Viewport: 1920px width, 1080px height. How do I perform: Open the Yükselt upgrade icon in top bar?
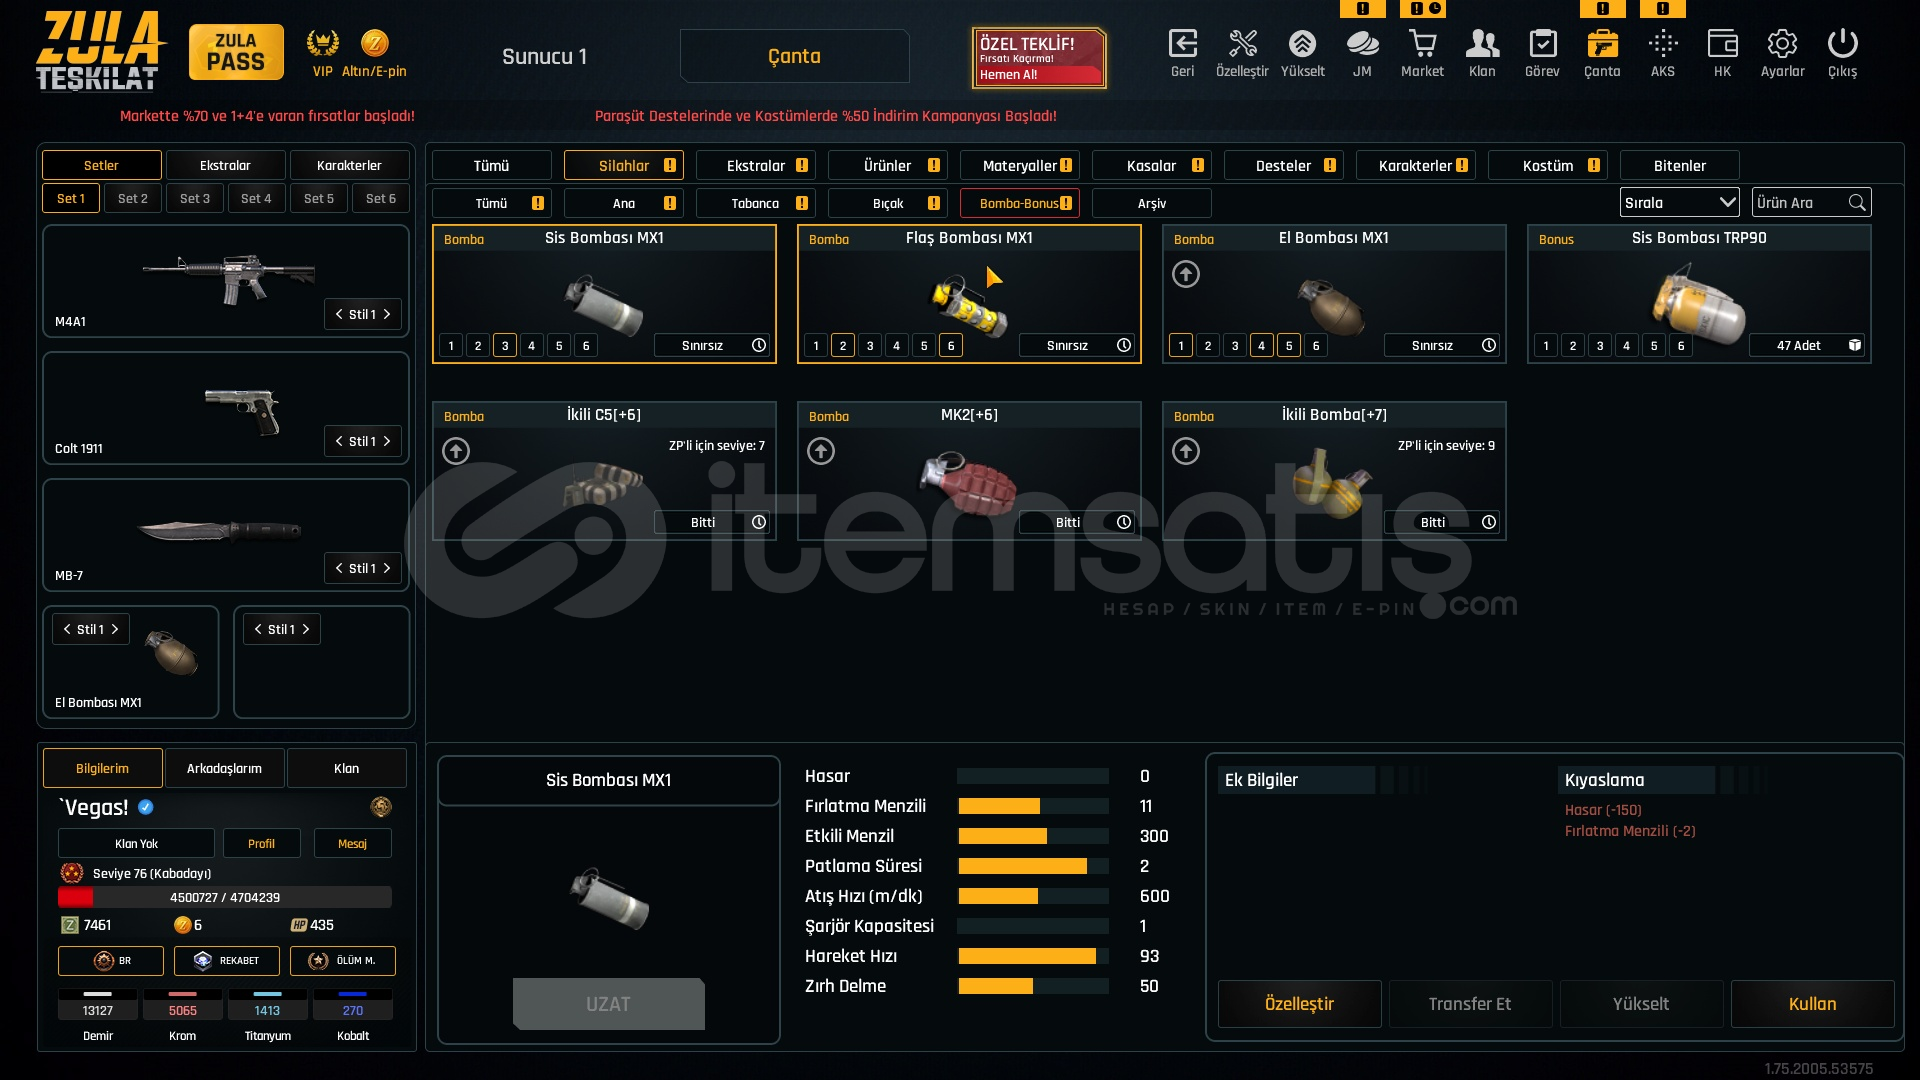click(1302, 44)
